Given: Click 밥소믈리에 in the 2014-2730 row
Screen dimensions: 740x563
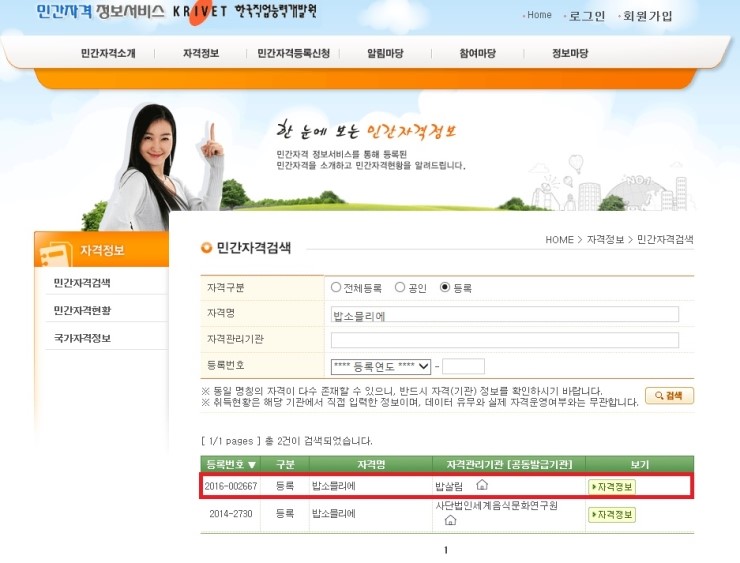Looking at the screenshot, I should pos(334,513).
